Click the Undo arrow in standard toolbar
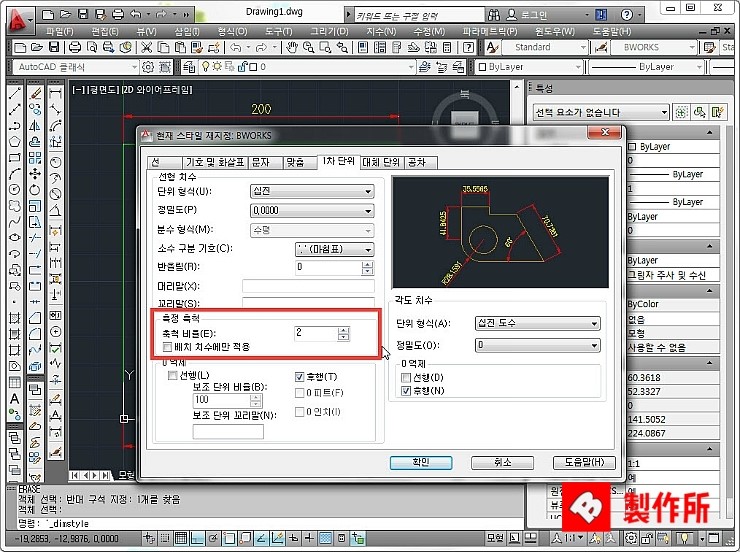The image size is (740, 552). pyautogui.click(x=235, y=47)
